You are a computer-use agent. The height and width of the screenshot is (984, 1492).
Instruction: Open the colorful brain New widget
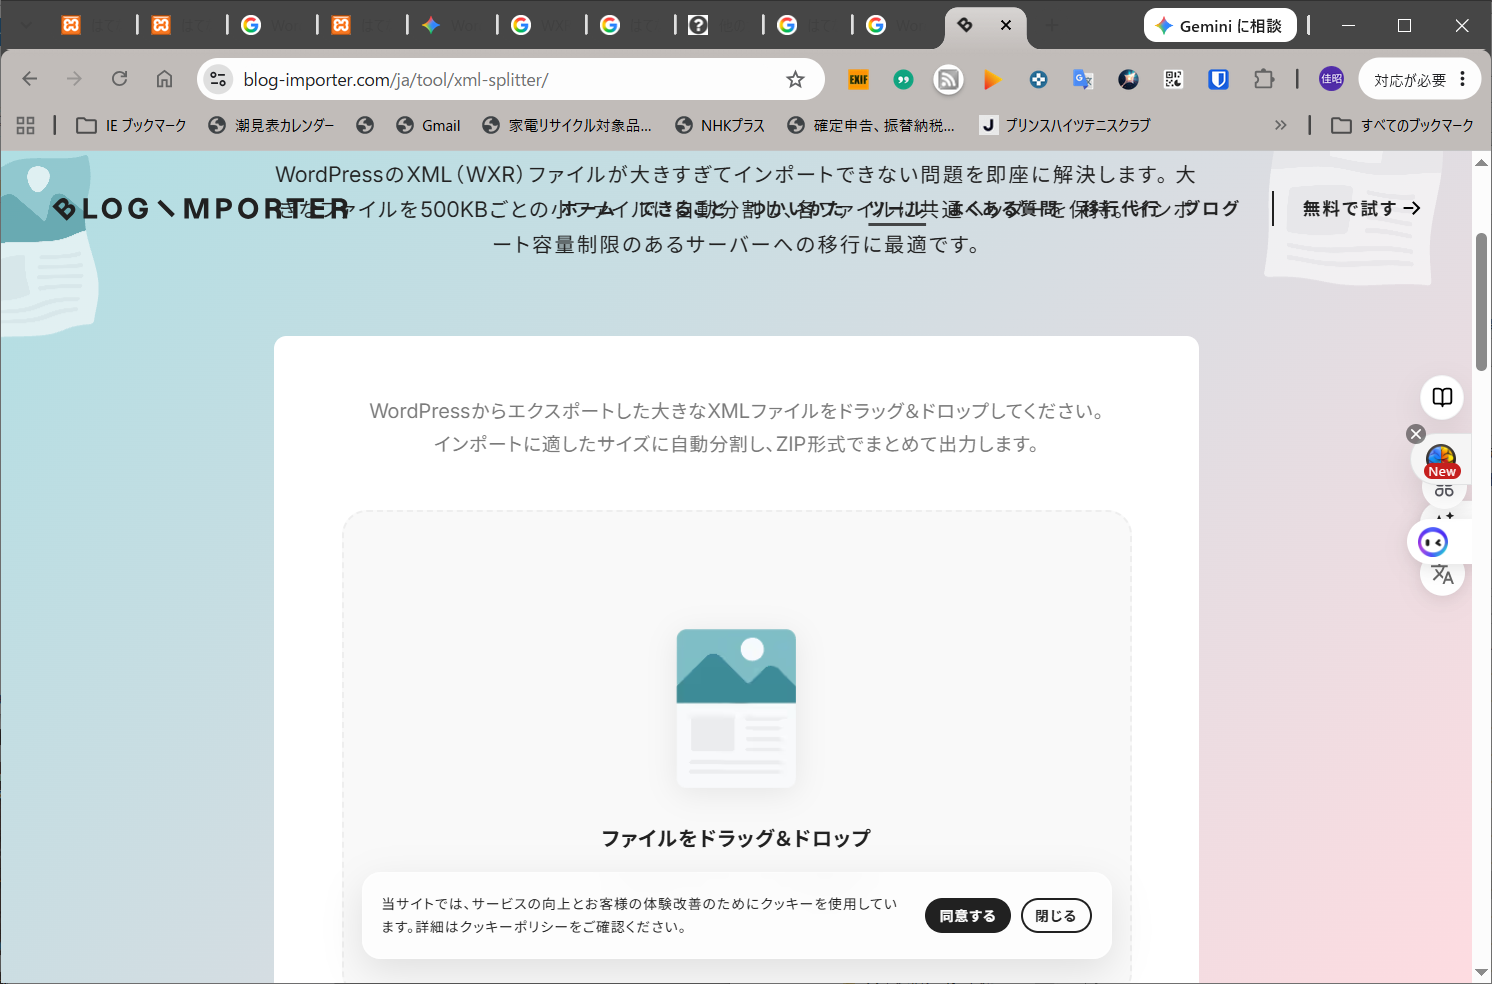[x=1441, y=461]
